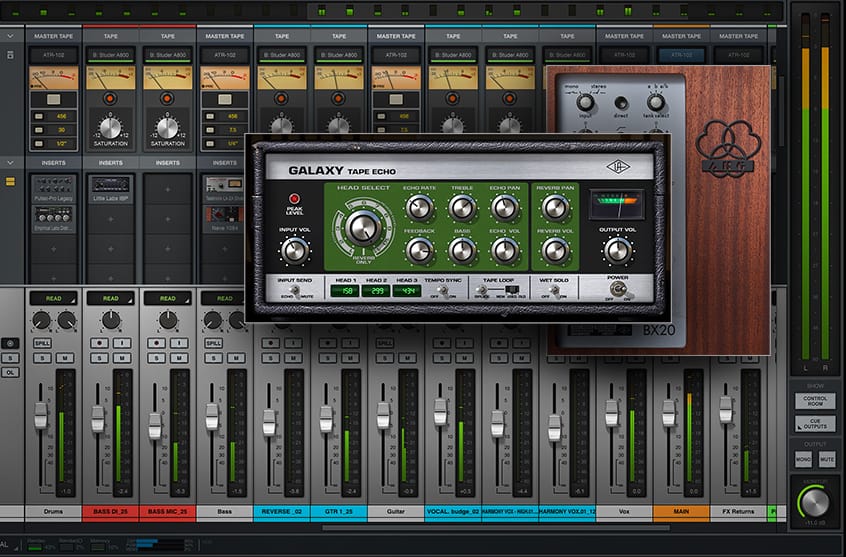Image resolution: width=846 pixels, height=557 pixels.
Task: Mute the monitor output
Action: pos(827,459)
